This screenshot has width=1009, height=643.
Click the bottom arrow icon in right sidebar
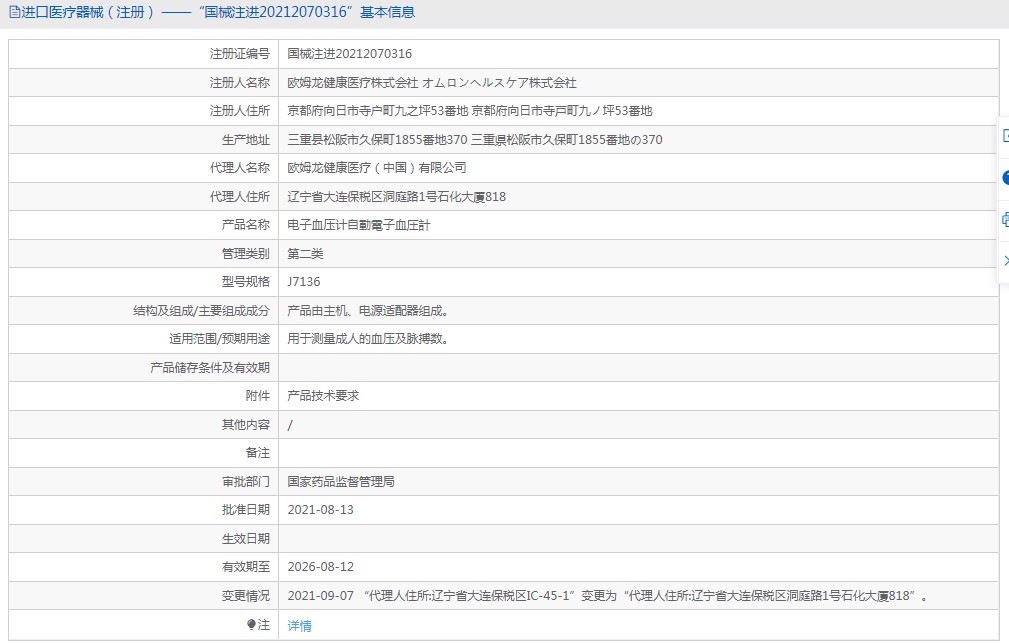tap(1004, 261)
